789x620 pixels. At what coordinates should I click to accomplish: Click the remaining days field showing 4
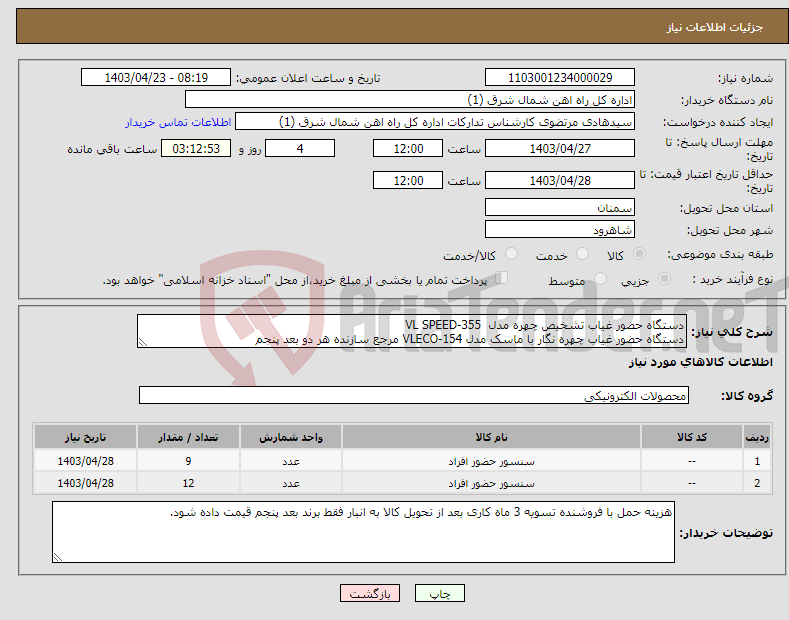pyautogui.click(x=300, y=148)
